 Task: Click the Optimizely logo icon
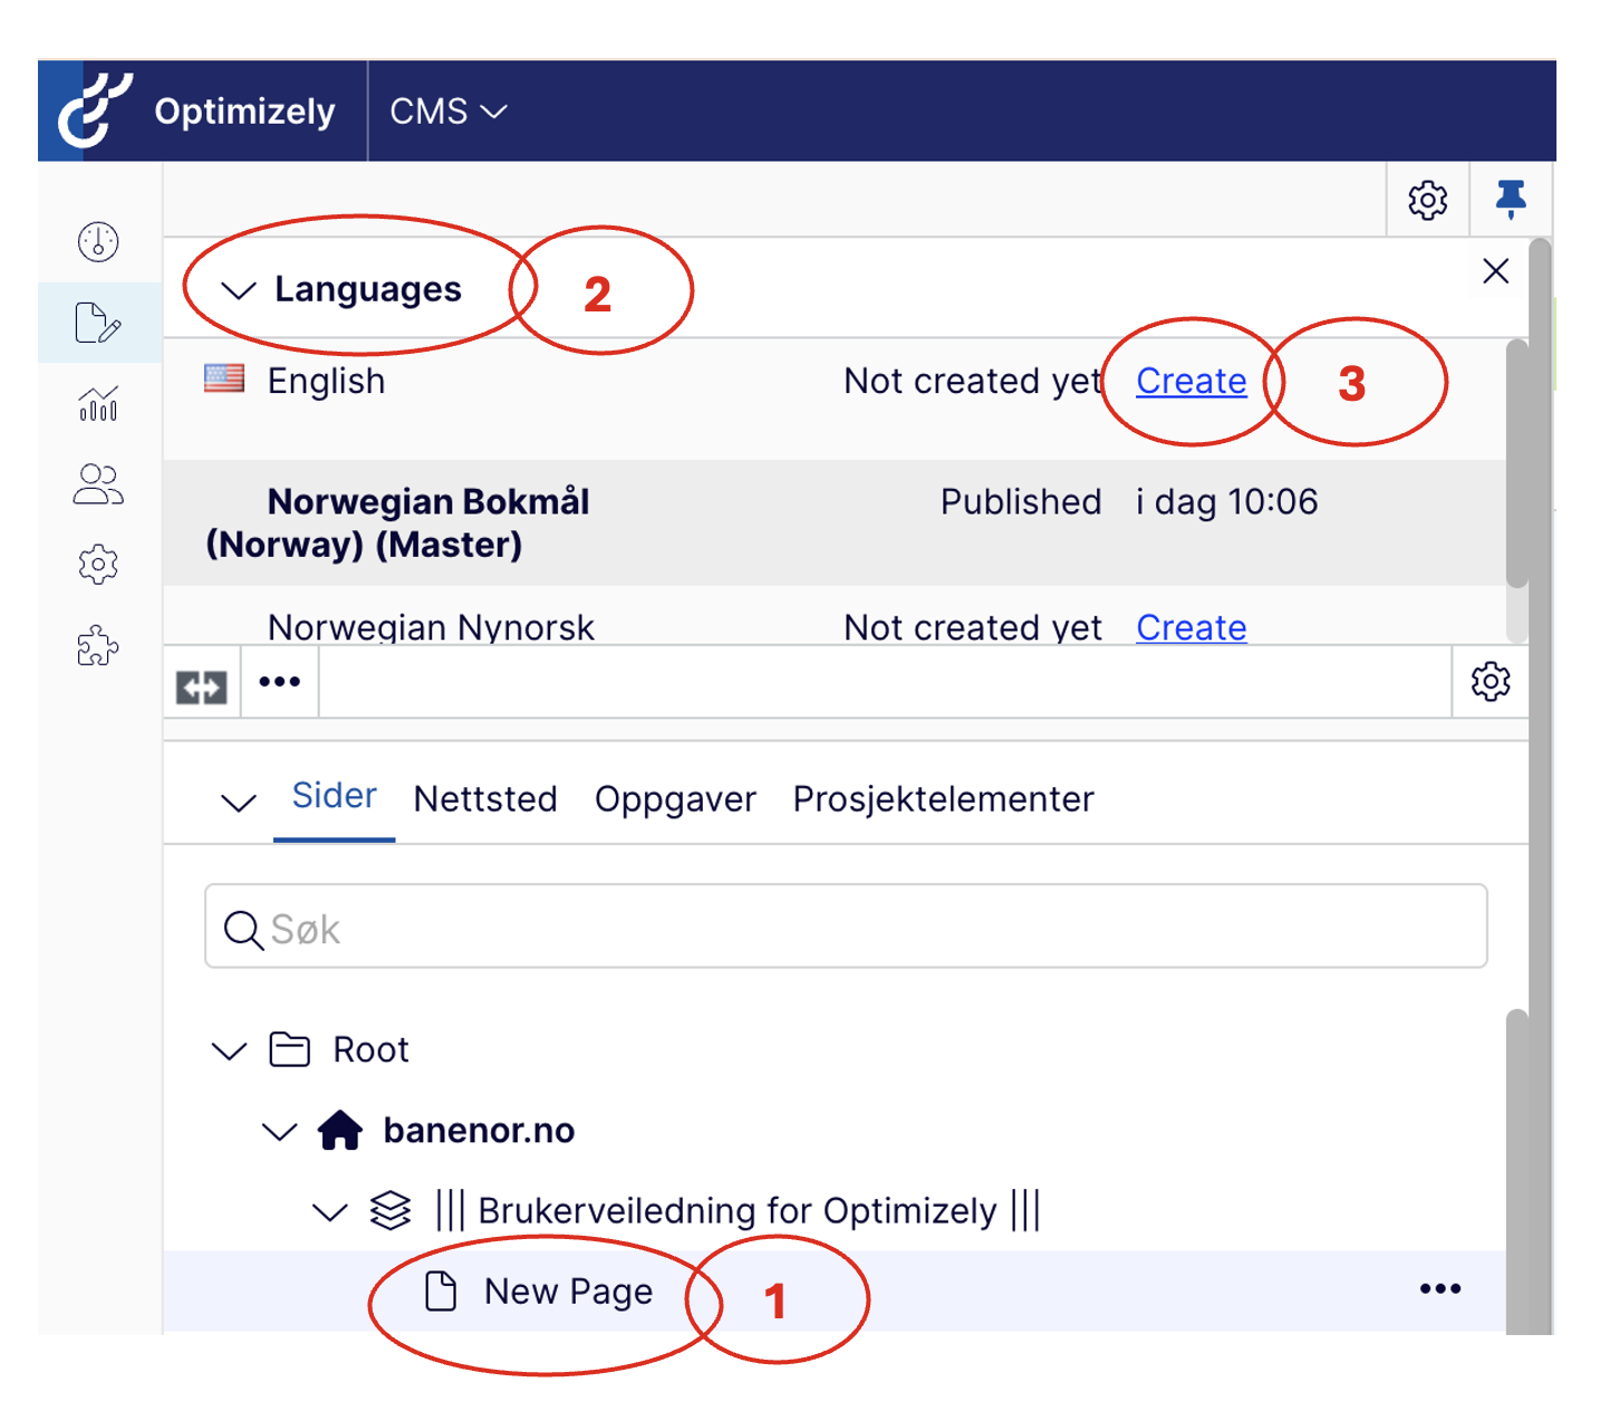pos(95,110)
